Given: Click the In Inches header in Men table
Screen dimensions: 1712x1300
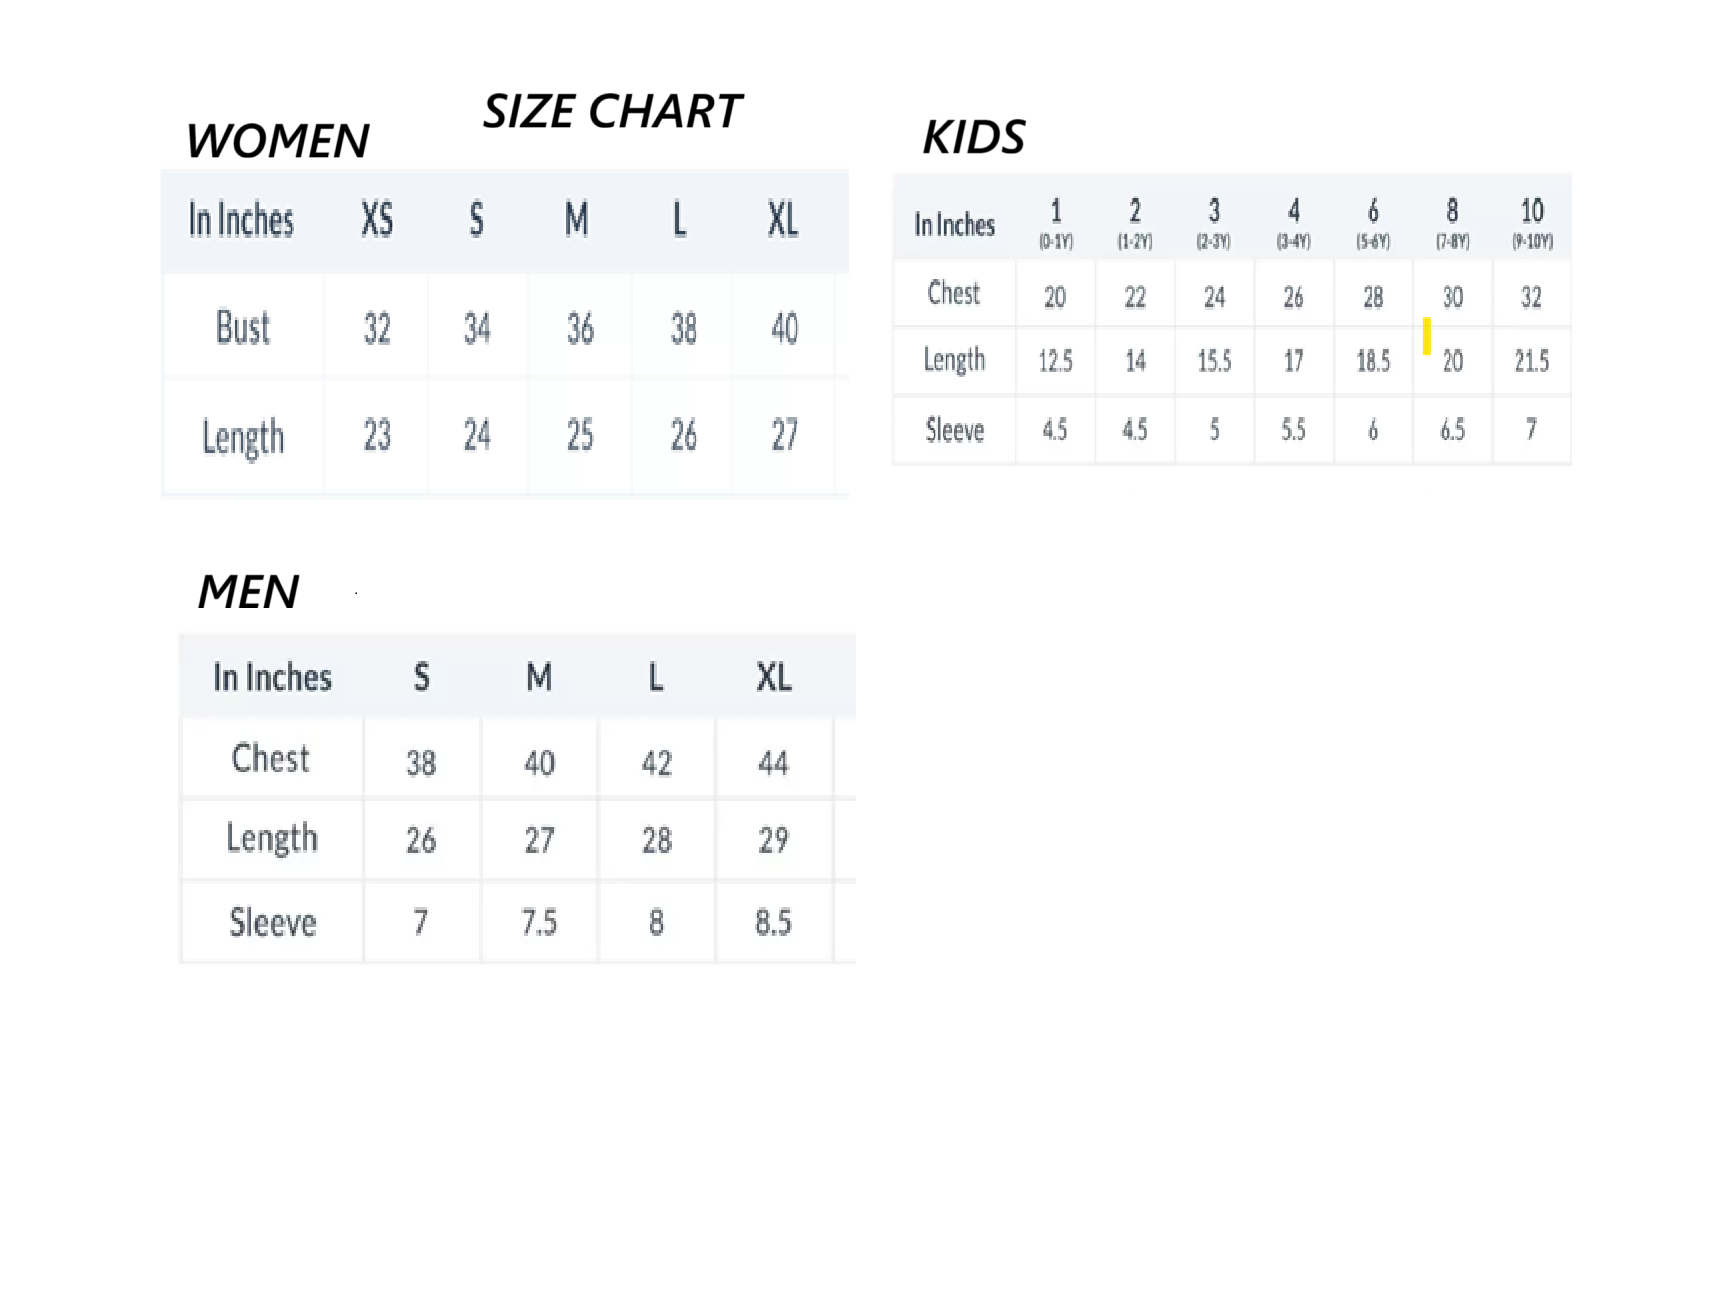Looking at the screenshot, I should (x=272, y=678).
